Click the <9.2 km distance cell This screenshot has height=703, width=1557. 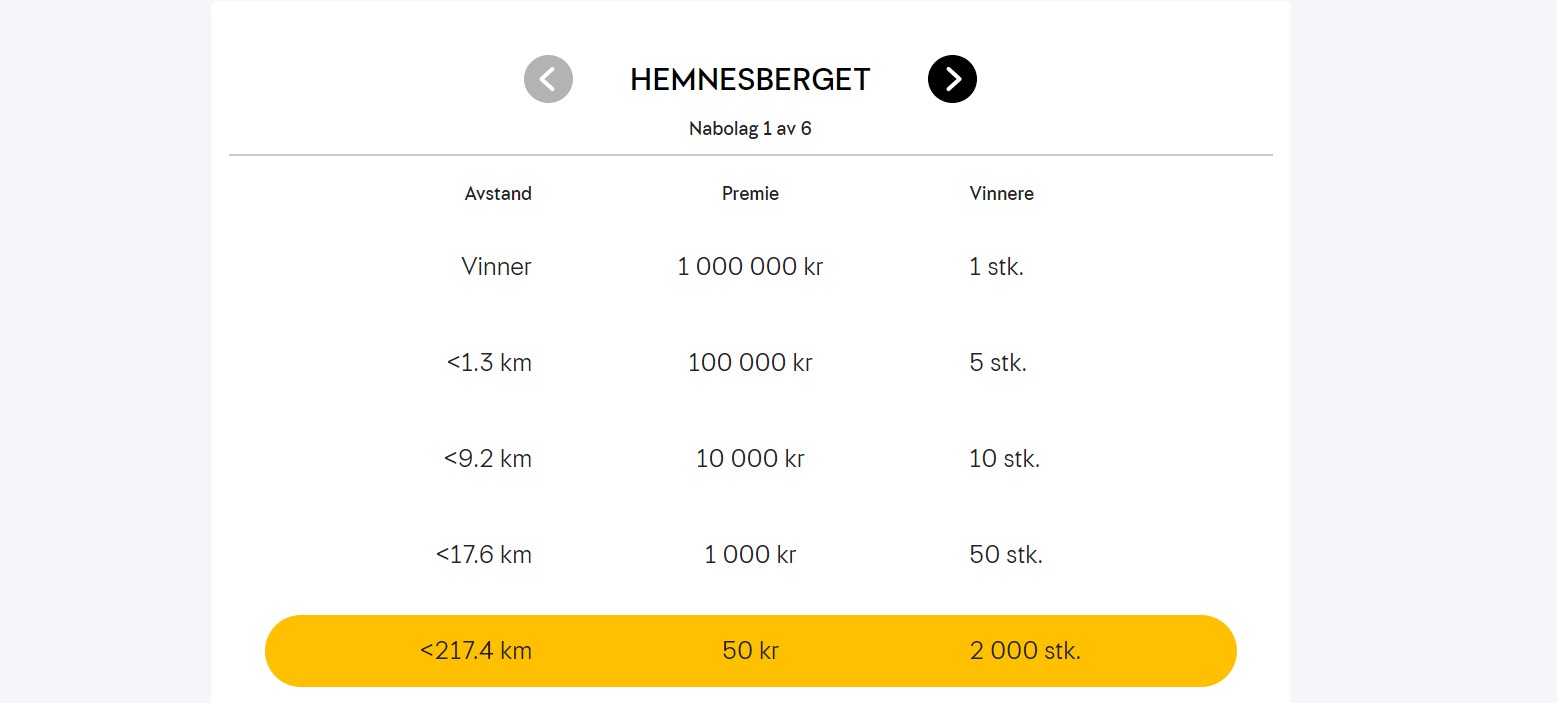click(488, 459)
